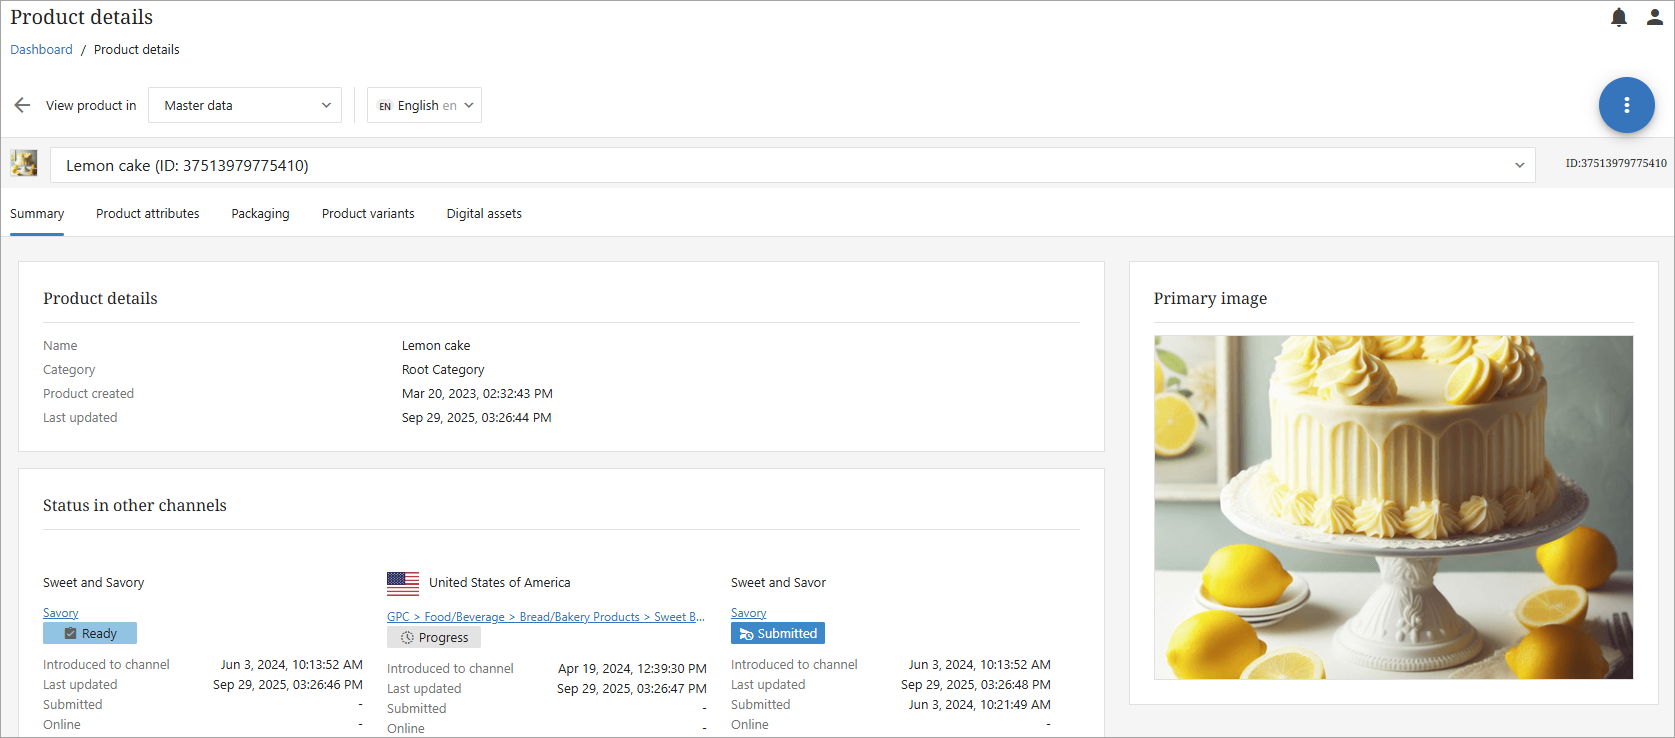
Task: Open the blue three-dots actions button
Action: (x=1626, y=105)
